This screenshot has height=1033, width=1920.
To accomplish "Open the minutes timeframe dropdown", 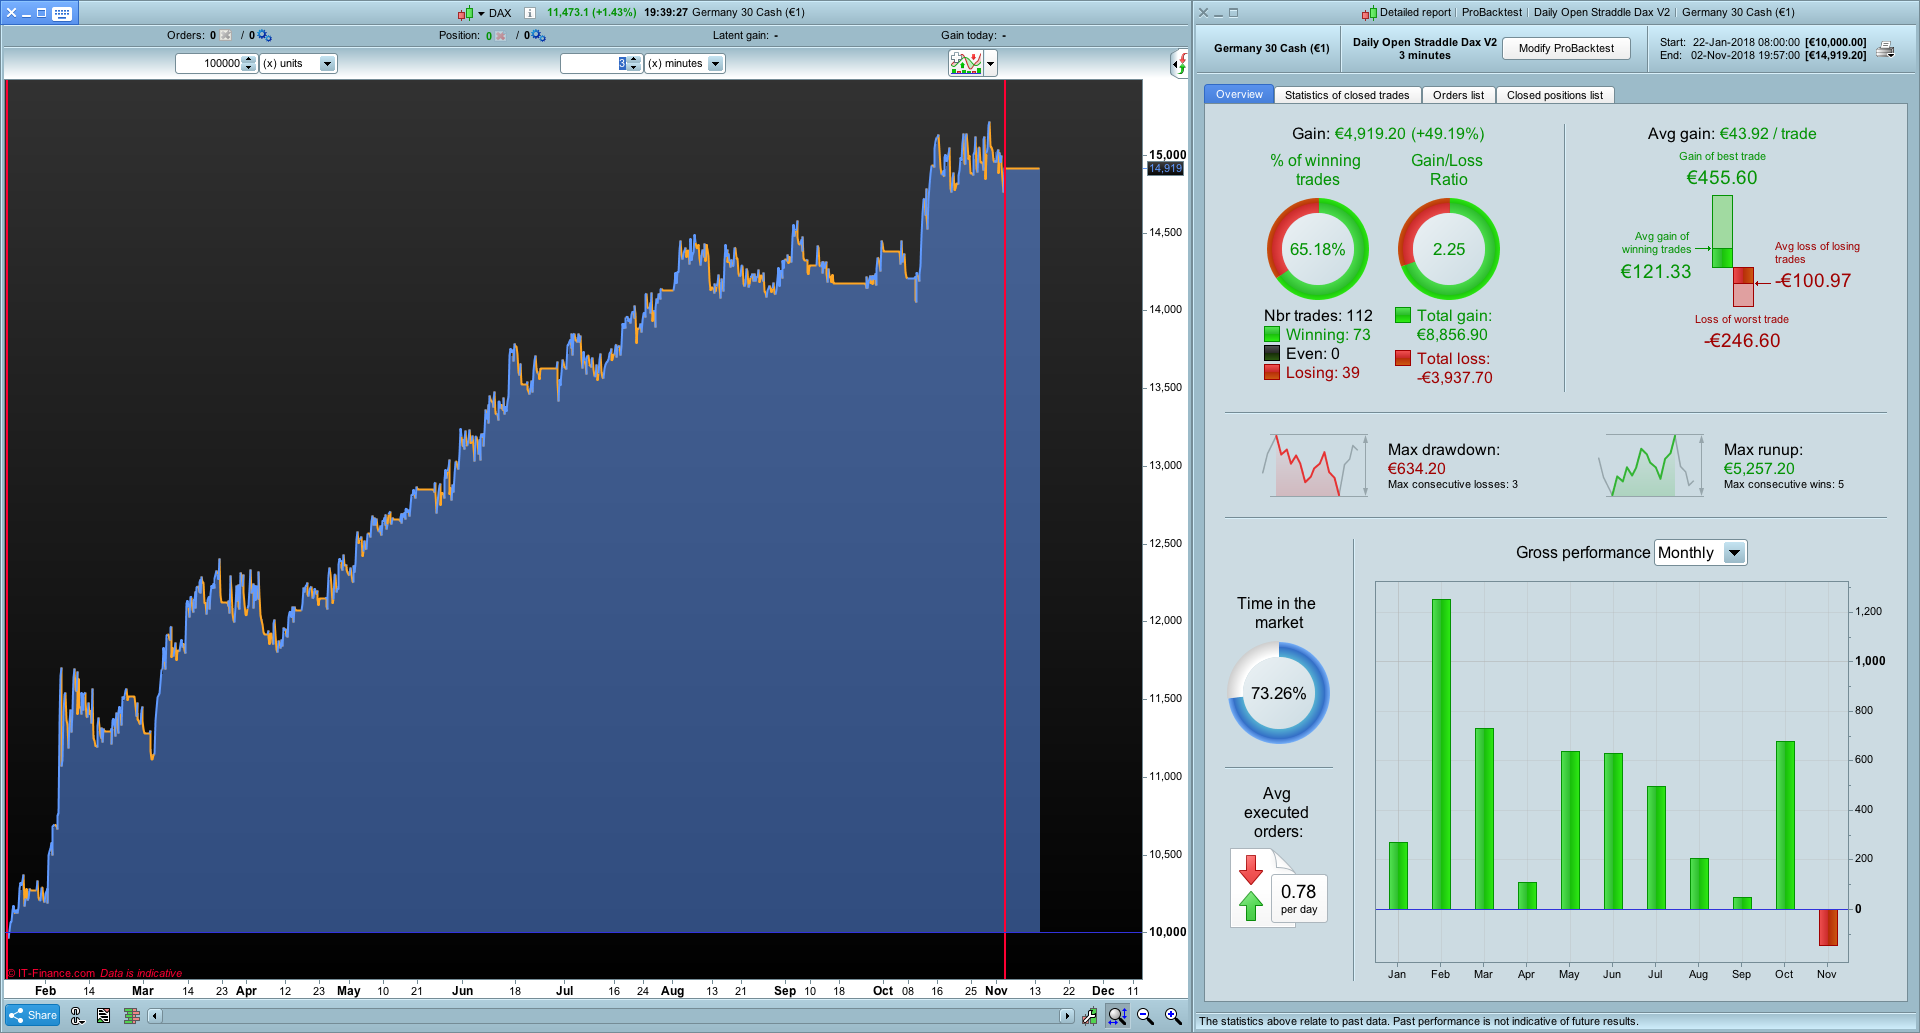I will tap(715, 64).
